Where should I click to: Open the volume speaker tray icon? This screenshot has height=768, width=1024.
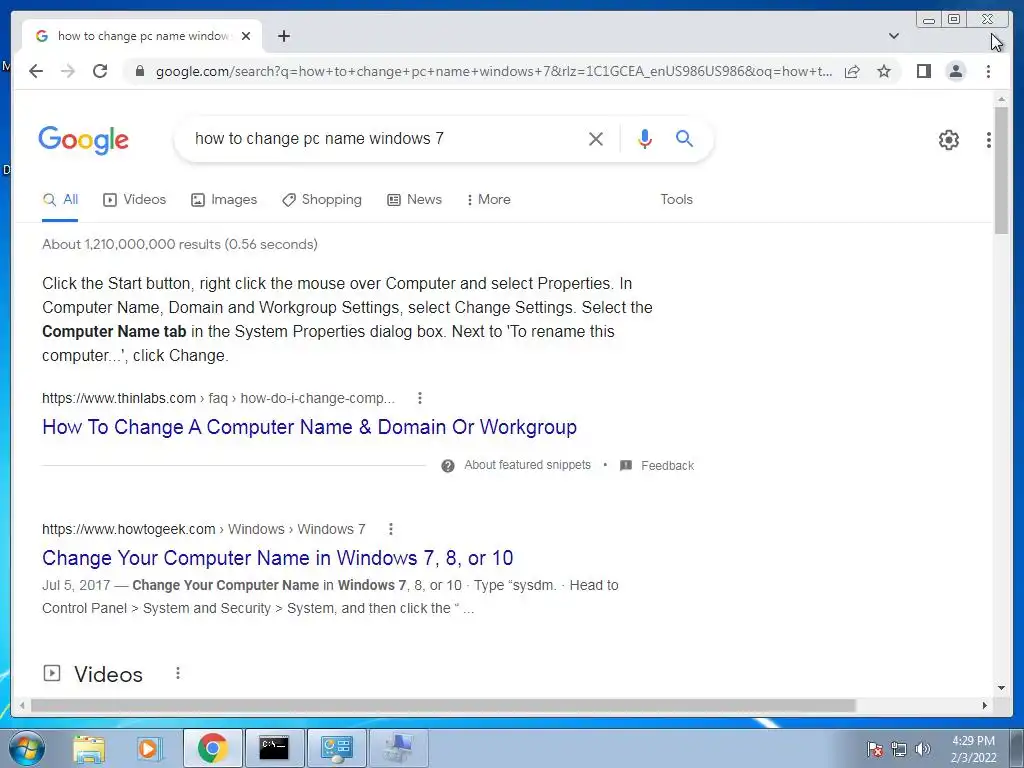(922, 749)
